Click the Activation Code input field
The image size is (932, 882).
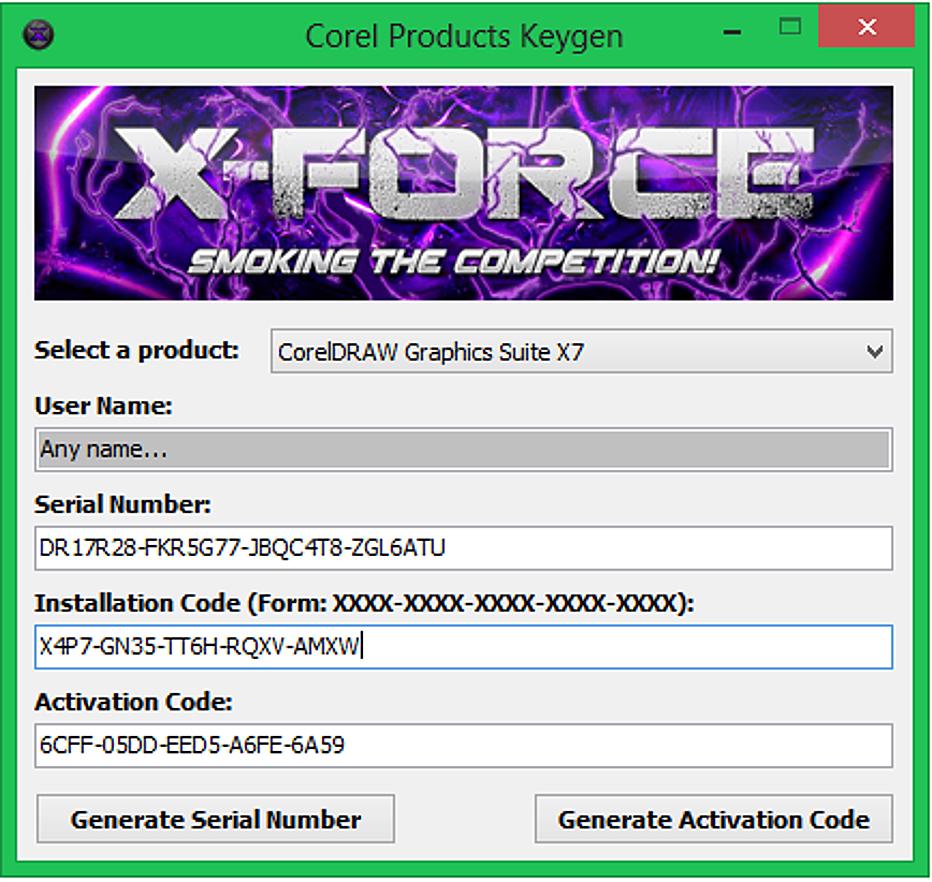[x=464, y=745]
